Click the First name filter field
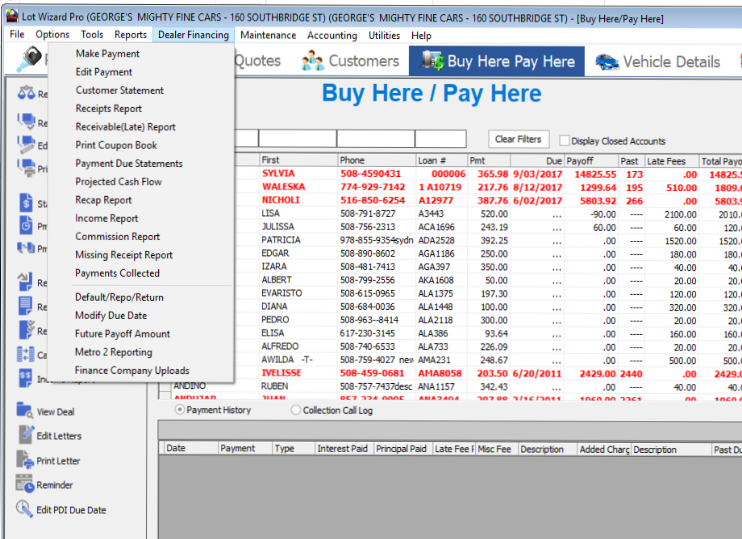 pyautogui.click(x=298, y=139)
